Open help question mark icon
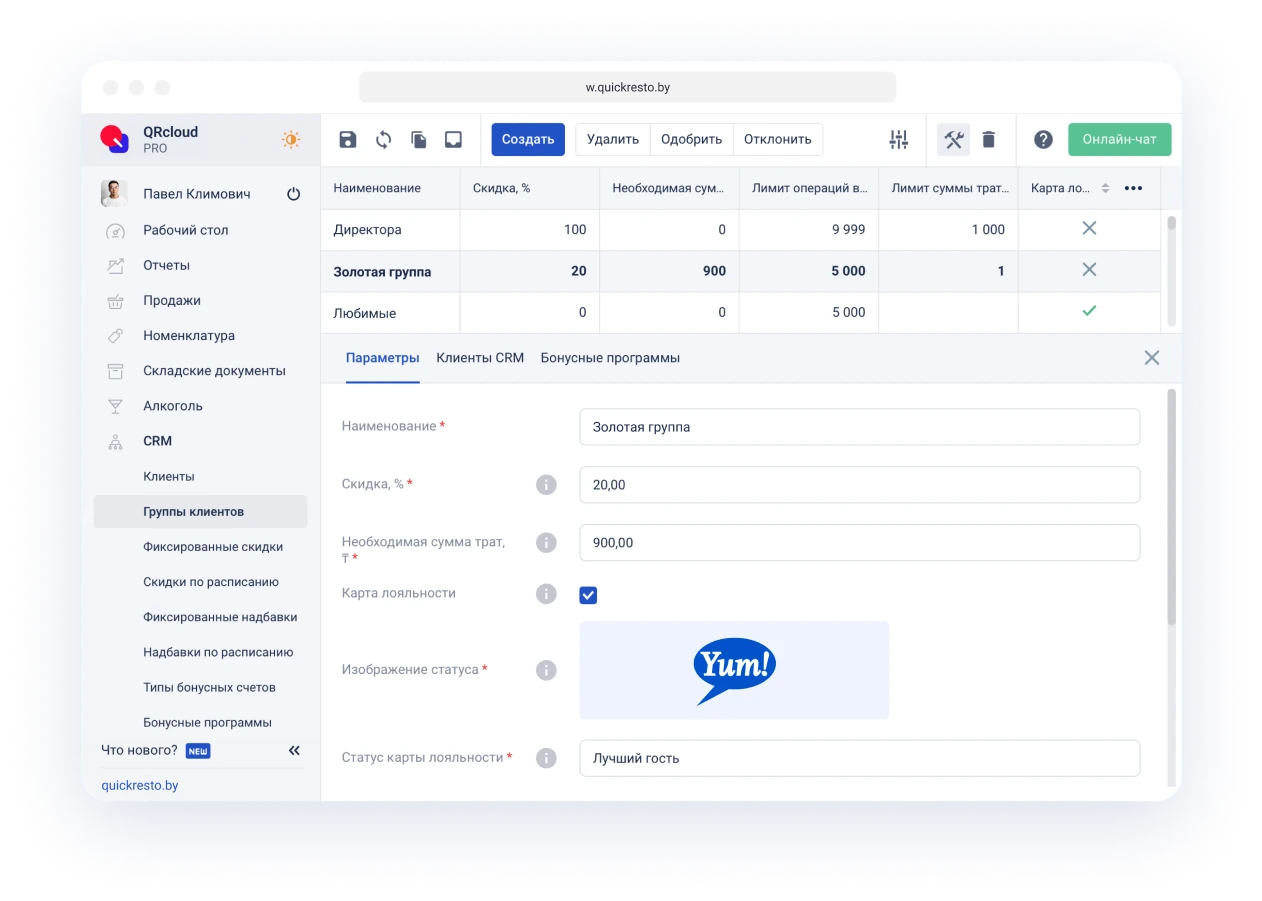 point(1043,140)
